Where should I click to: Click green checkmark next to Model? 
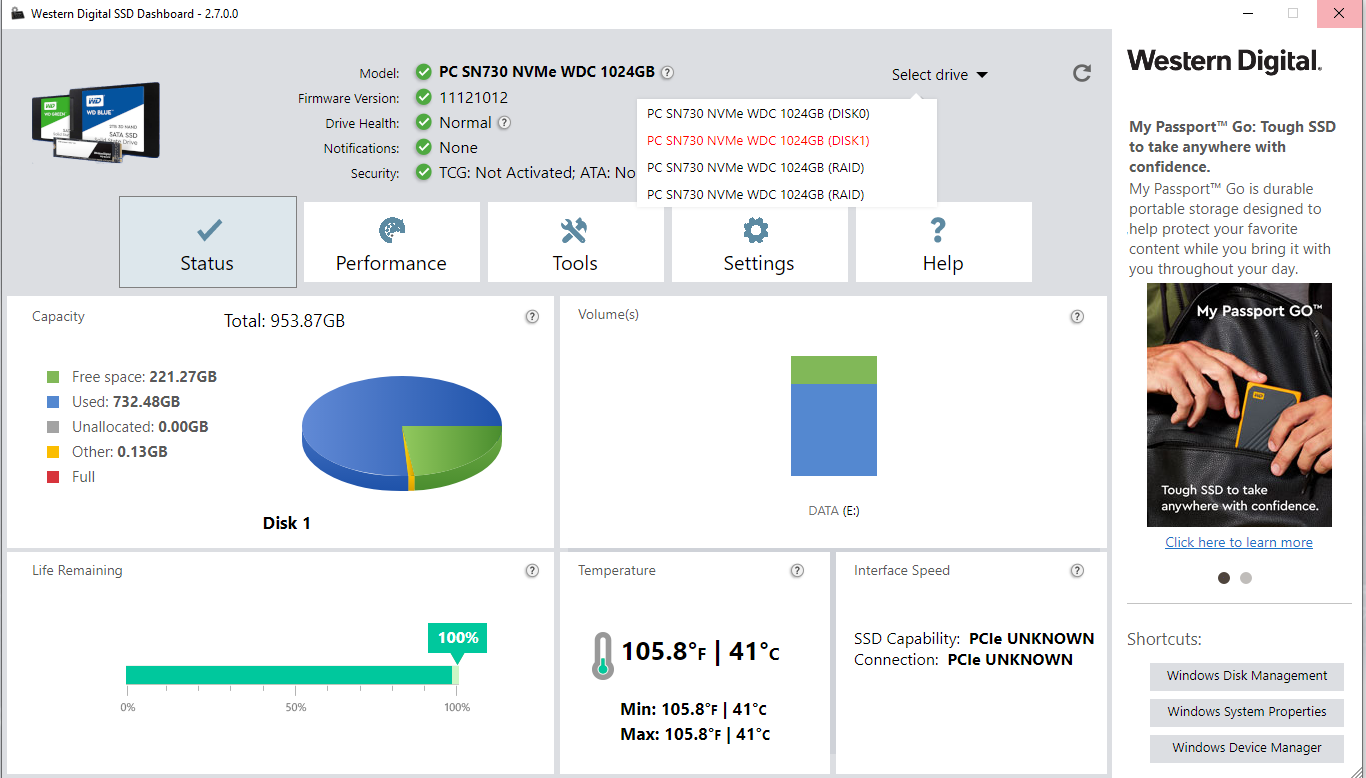pyautogui.click(x=424, y=72)
